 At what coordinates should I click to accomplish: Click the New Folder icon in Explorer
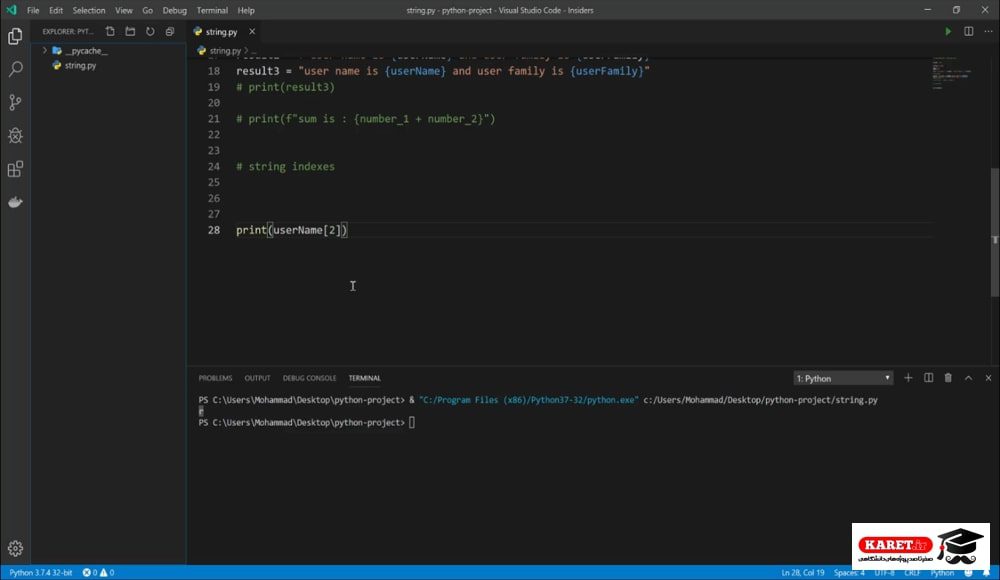pos(130,31)
